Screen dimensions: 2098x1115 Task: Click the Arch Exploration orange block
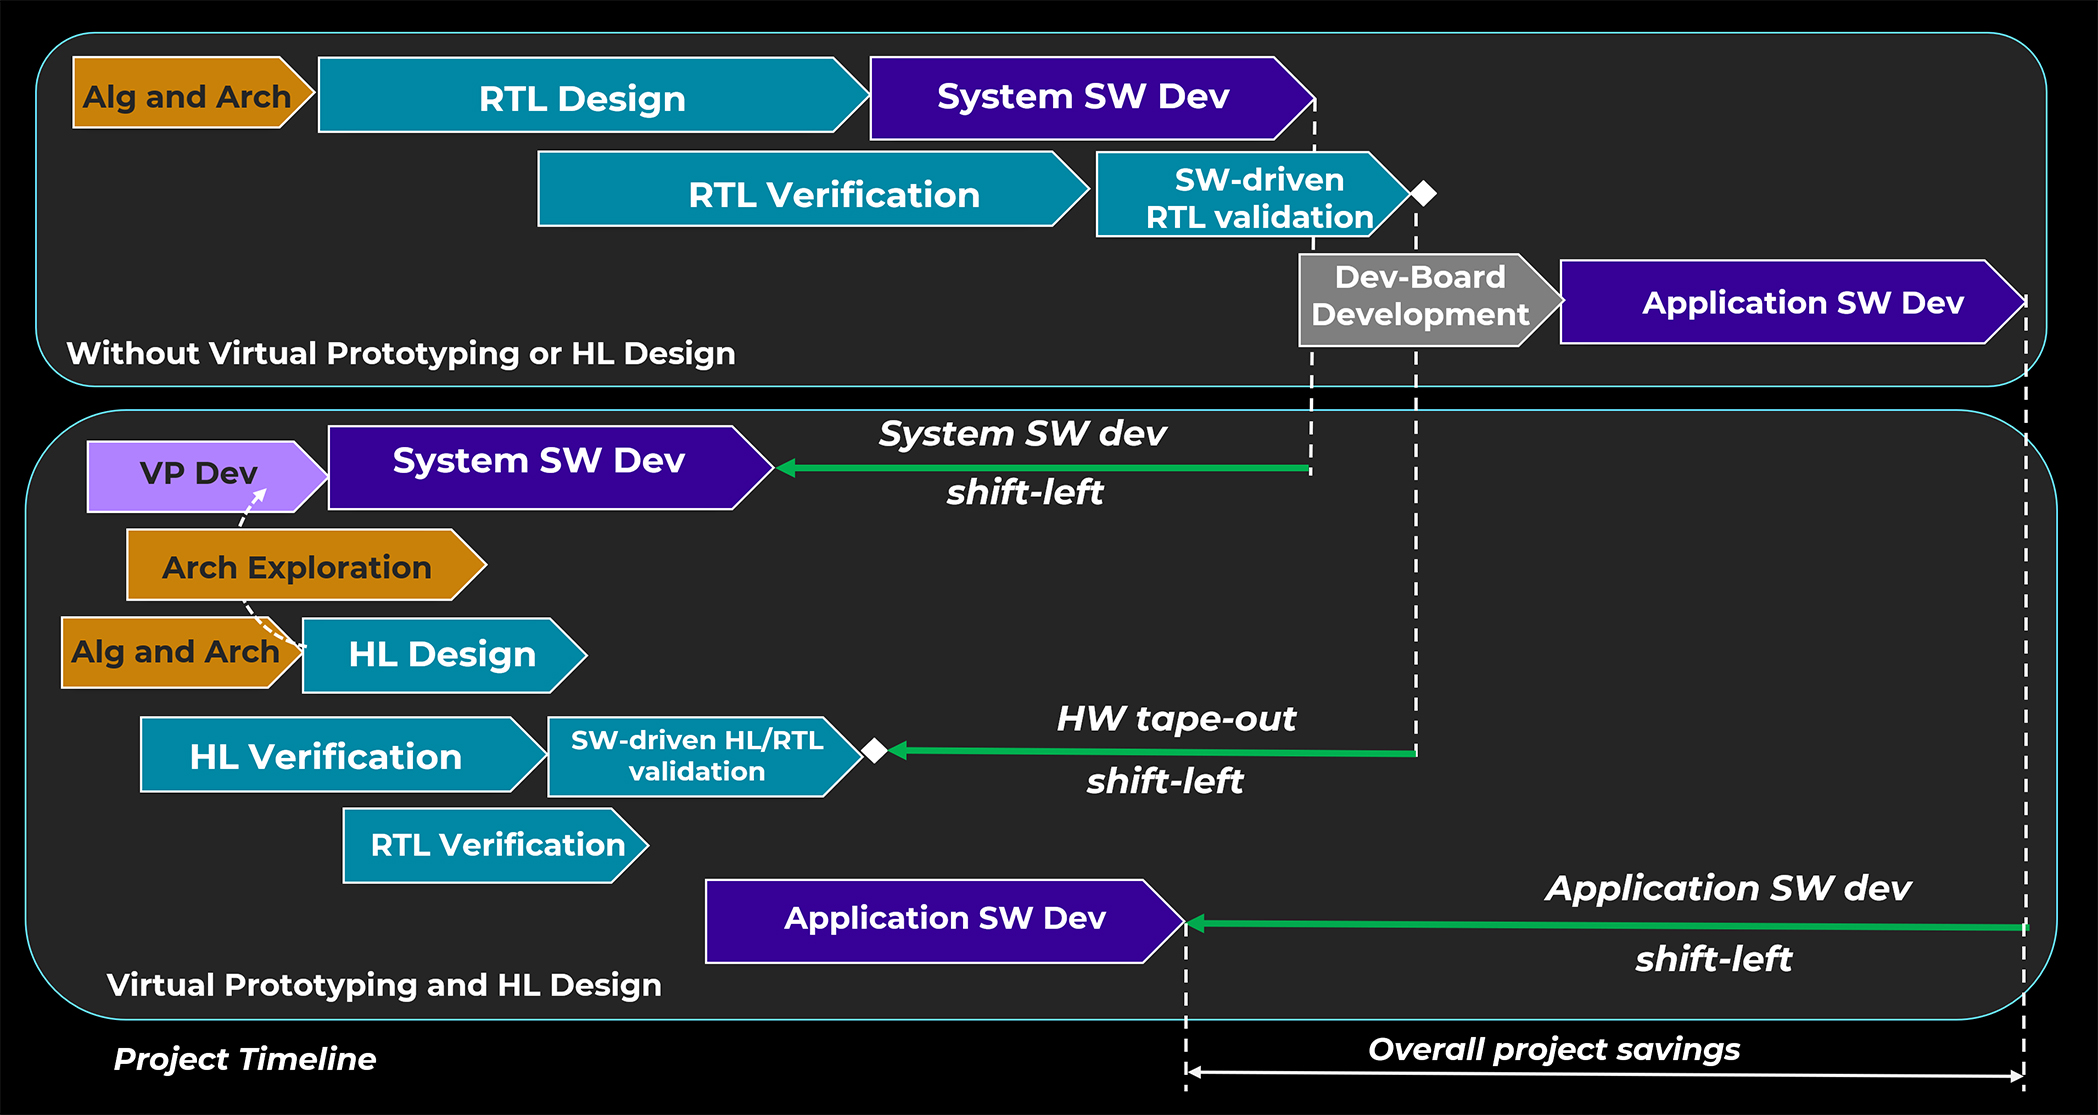[x=296, y=567]
